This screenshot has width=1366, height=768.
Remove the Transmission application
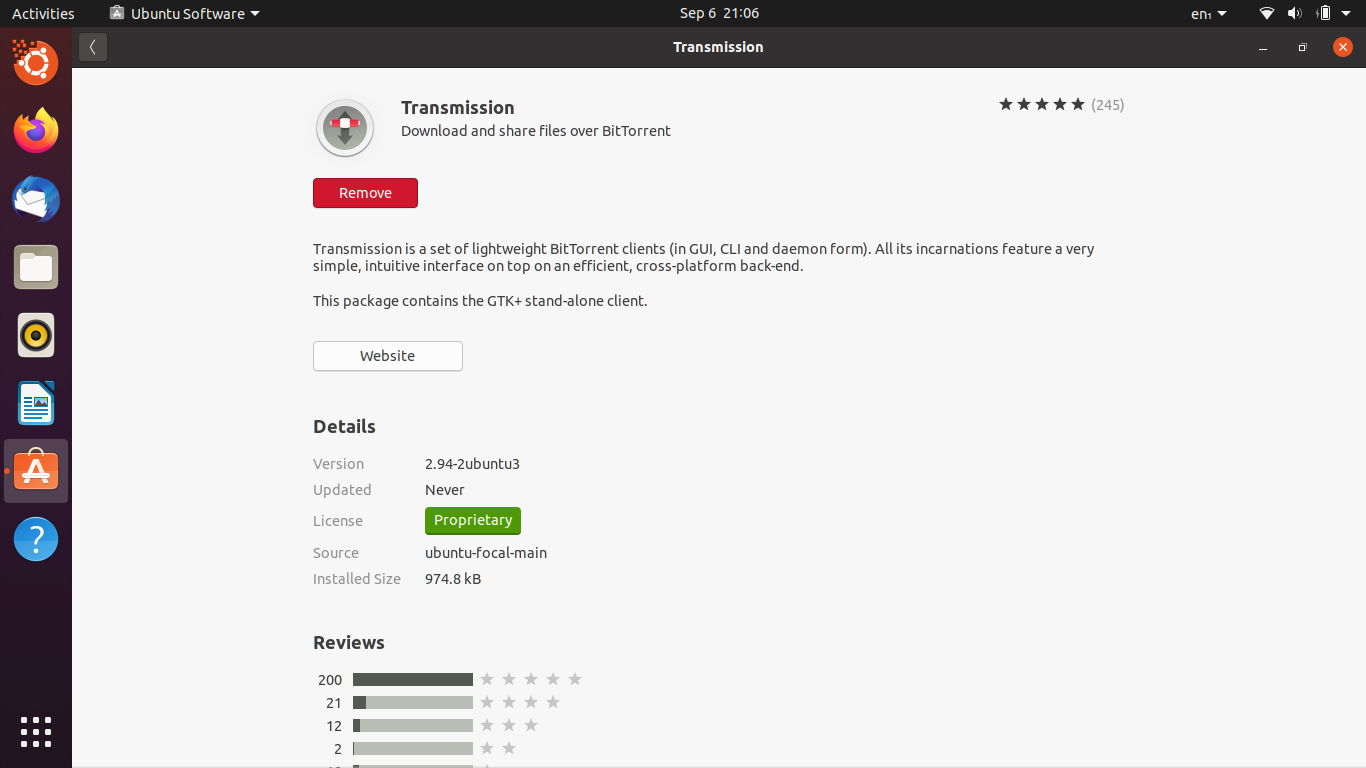pos(365,193)
